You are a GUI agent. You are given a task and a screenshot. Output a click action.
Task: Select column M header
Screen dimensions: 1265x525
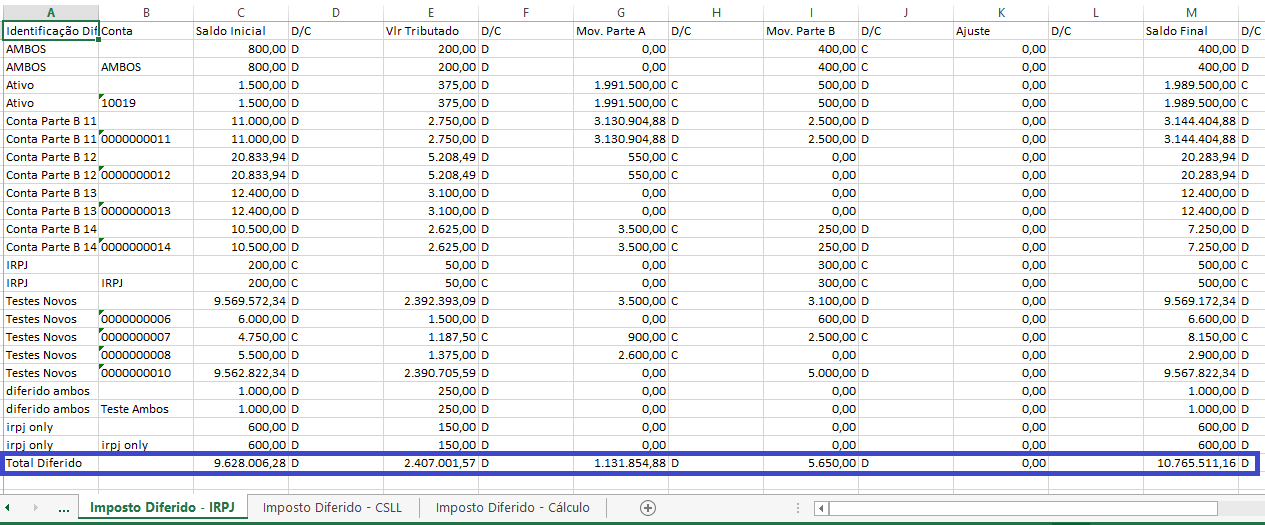click(1190, 12)
